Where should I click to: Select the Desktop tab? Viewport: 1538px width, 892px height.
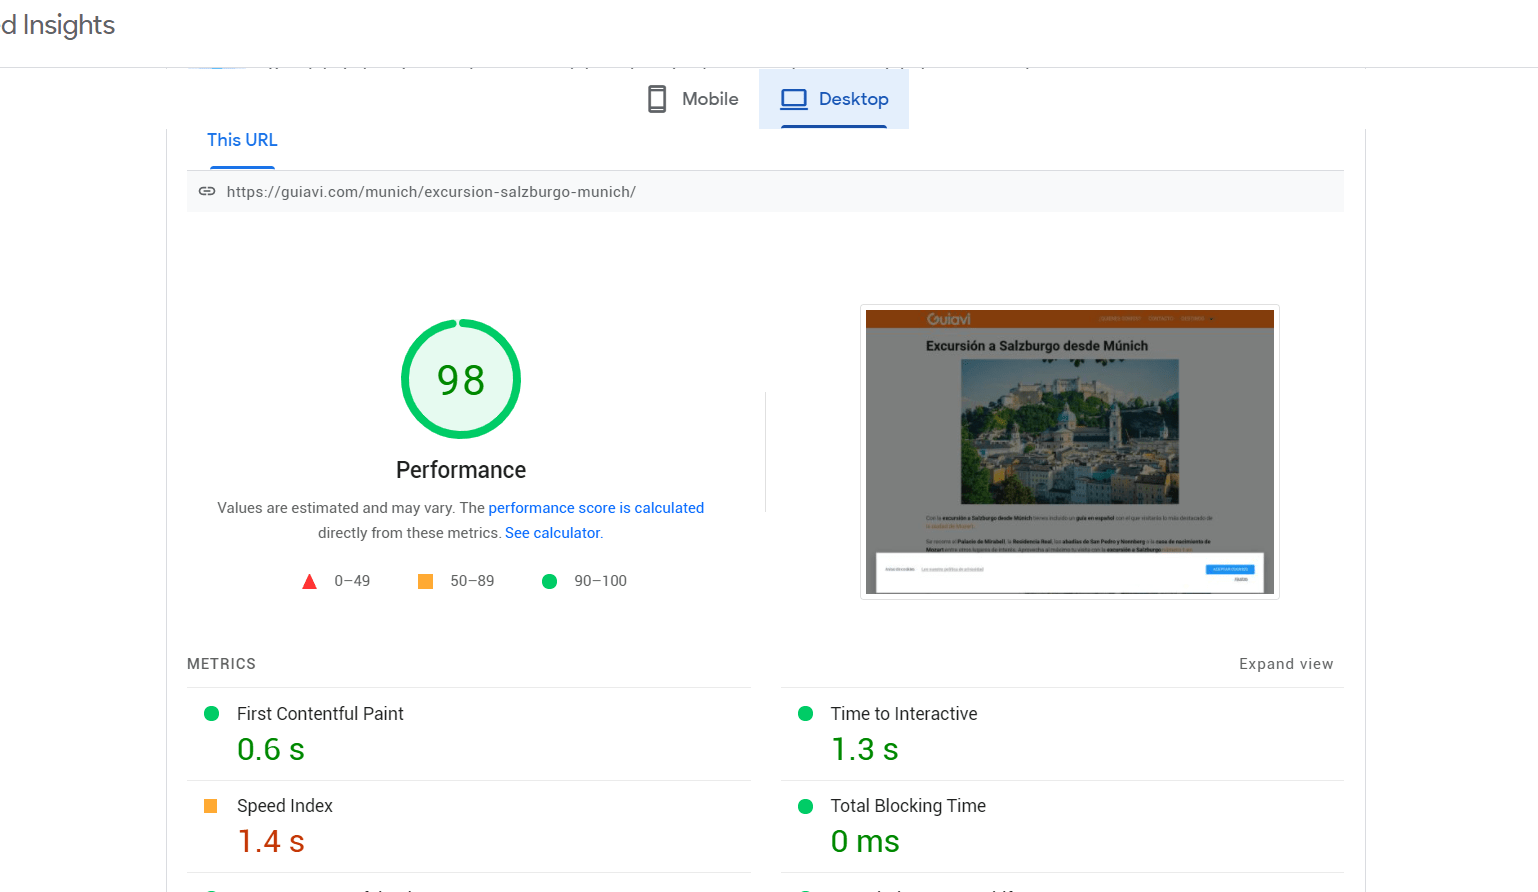point(834,99)
